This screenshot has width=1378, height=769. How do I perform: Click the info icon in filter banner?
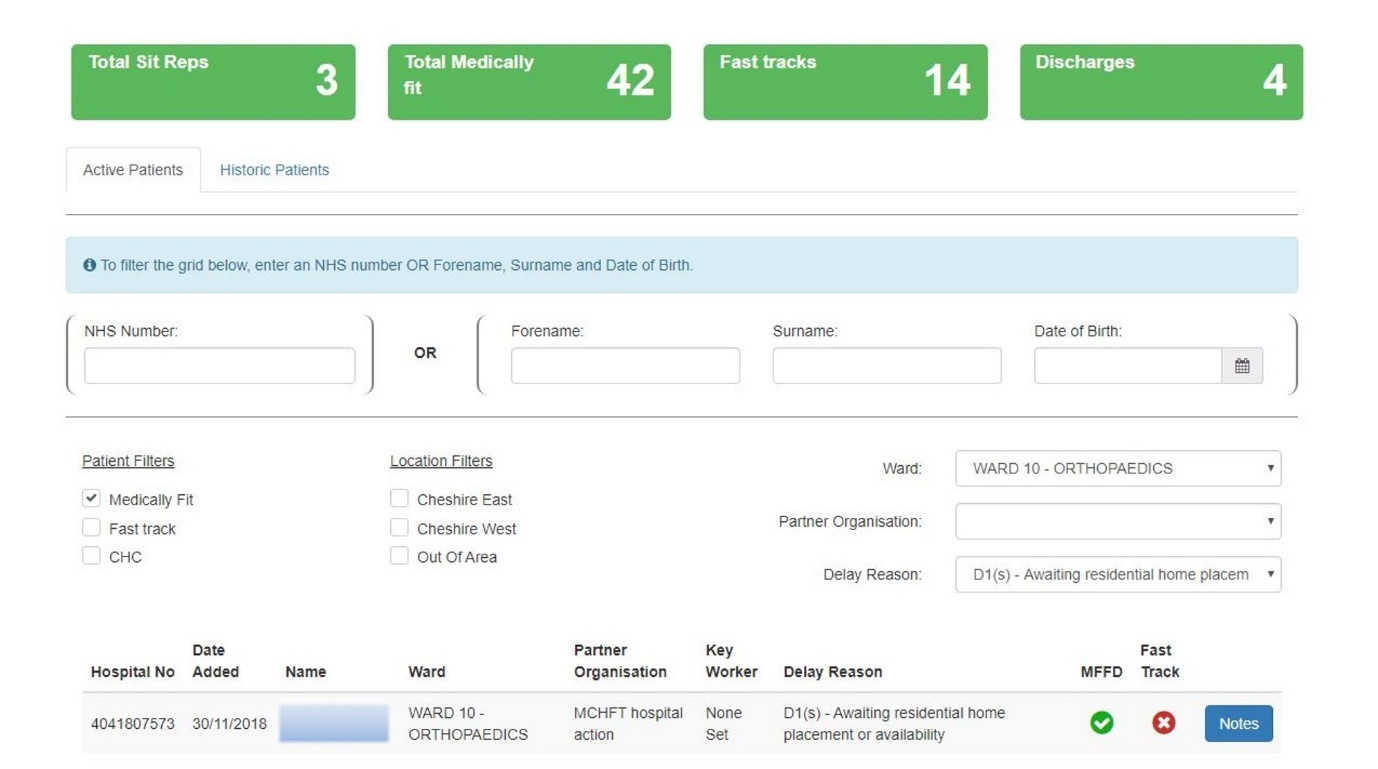click(90, 265)
